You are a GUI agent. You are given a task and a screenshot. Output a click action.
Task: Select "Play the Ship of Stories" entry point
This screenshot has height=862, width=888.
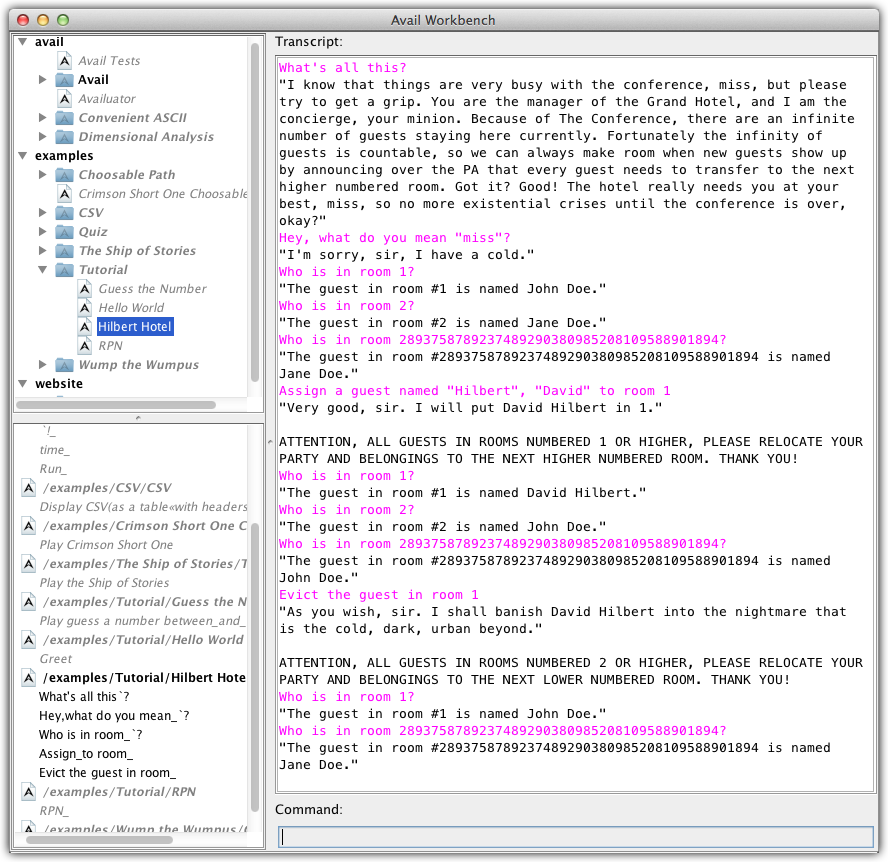104,583
